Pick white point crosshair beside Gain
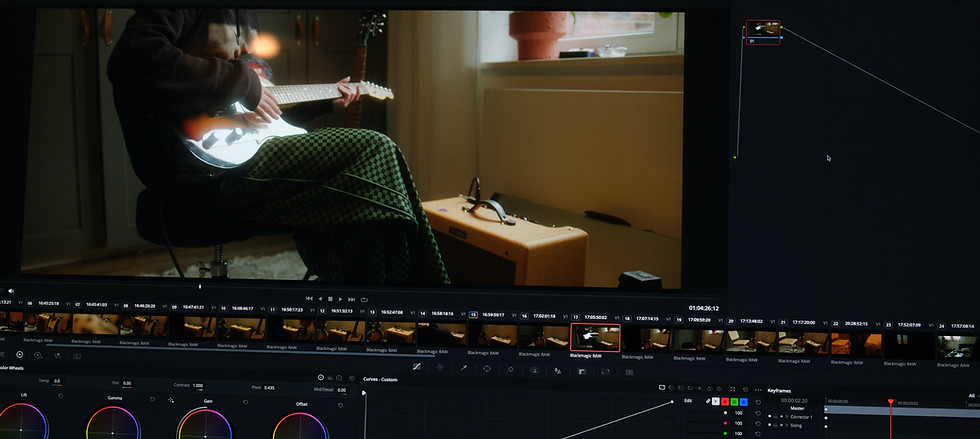Image resolution: width=980 pixels, height=439 pixels. pyautogui.click(x=171, y=400)
